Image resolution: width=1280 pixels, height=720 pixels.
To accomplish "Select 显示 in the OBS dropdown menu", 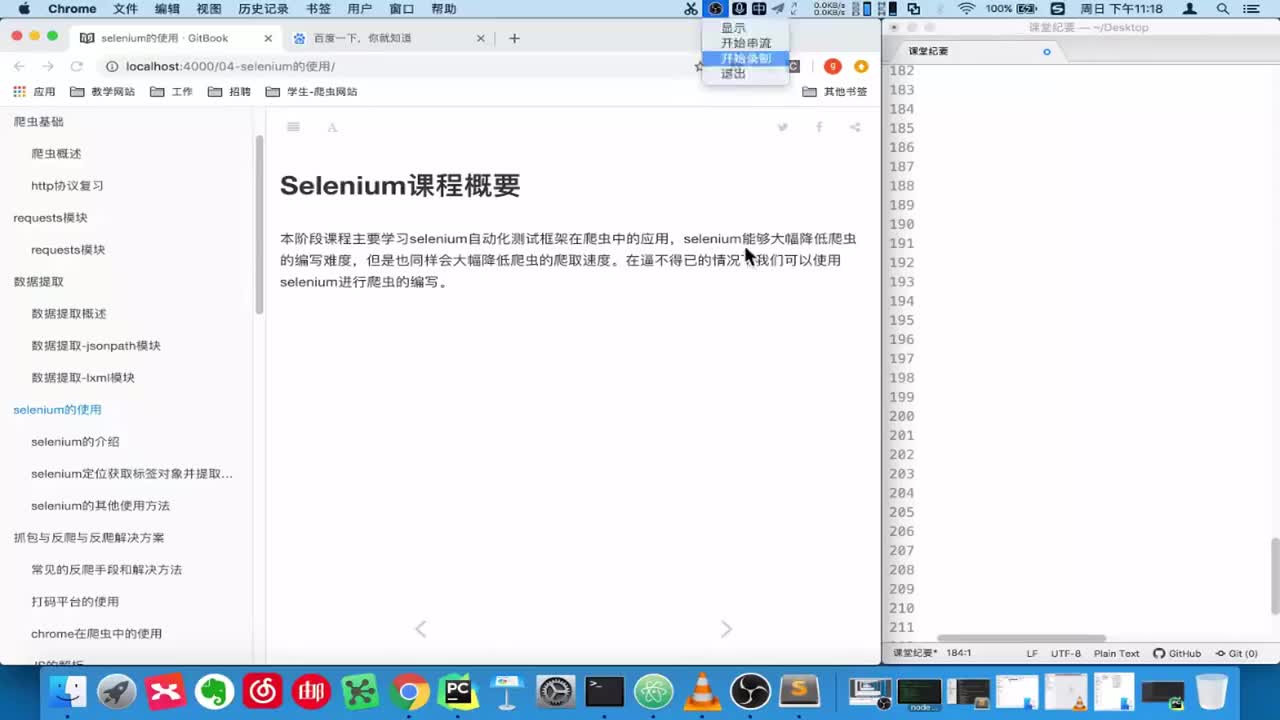I will tap(734, 28).
